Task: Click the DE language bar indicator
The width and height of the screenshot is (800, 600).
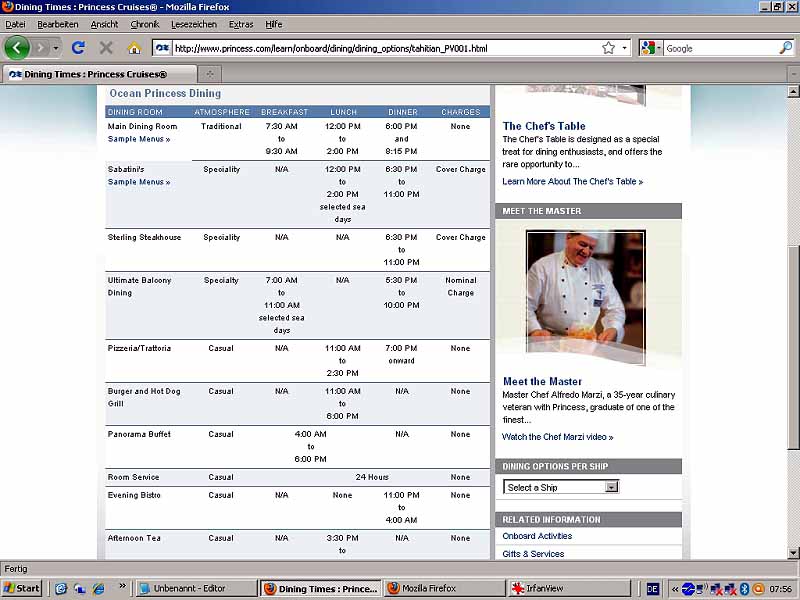Action: (x=653, y=589)
